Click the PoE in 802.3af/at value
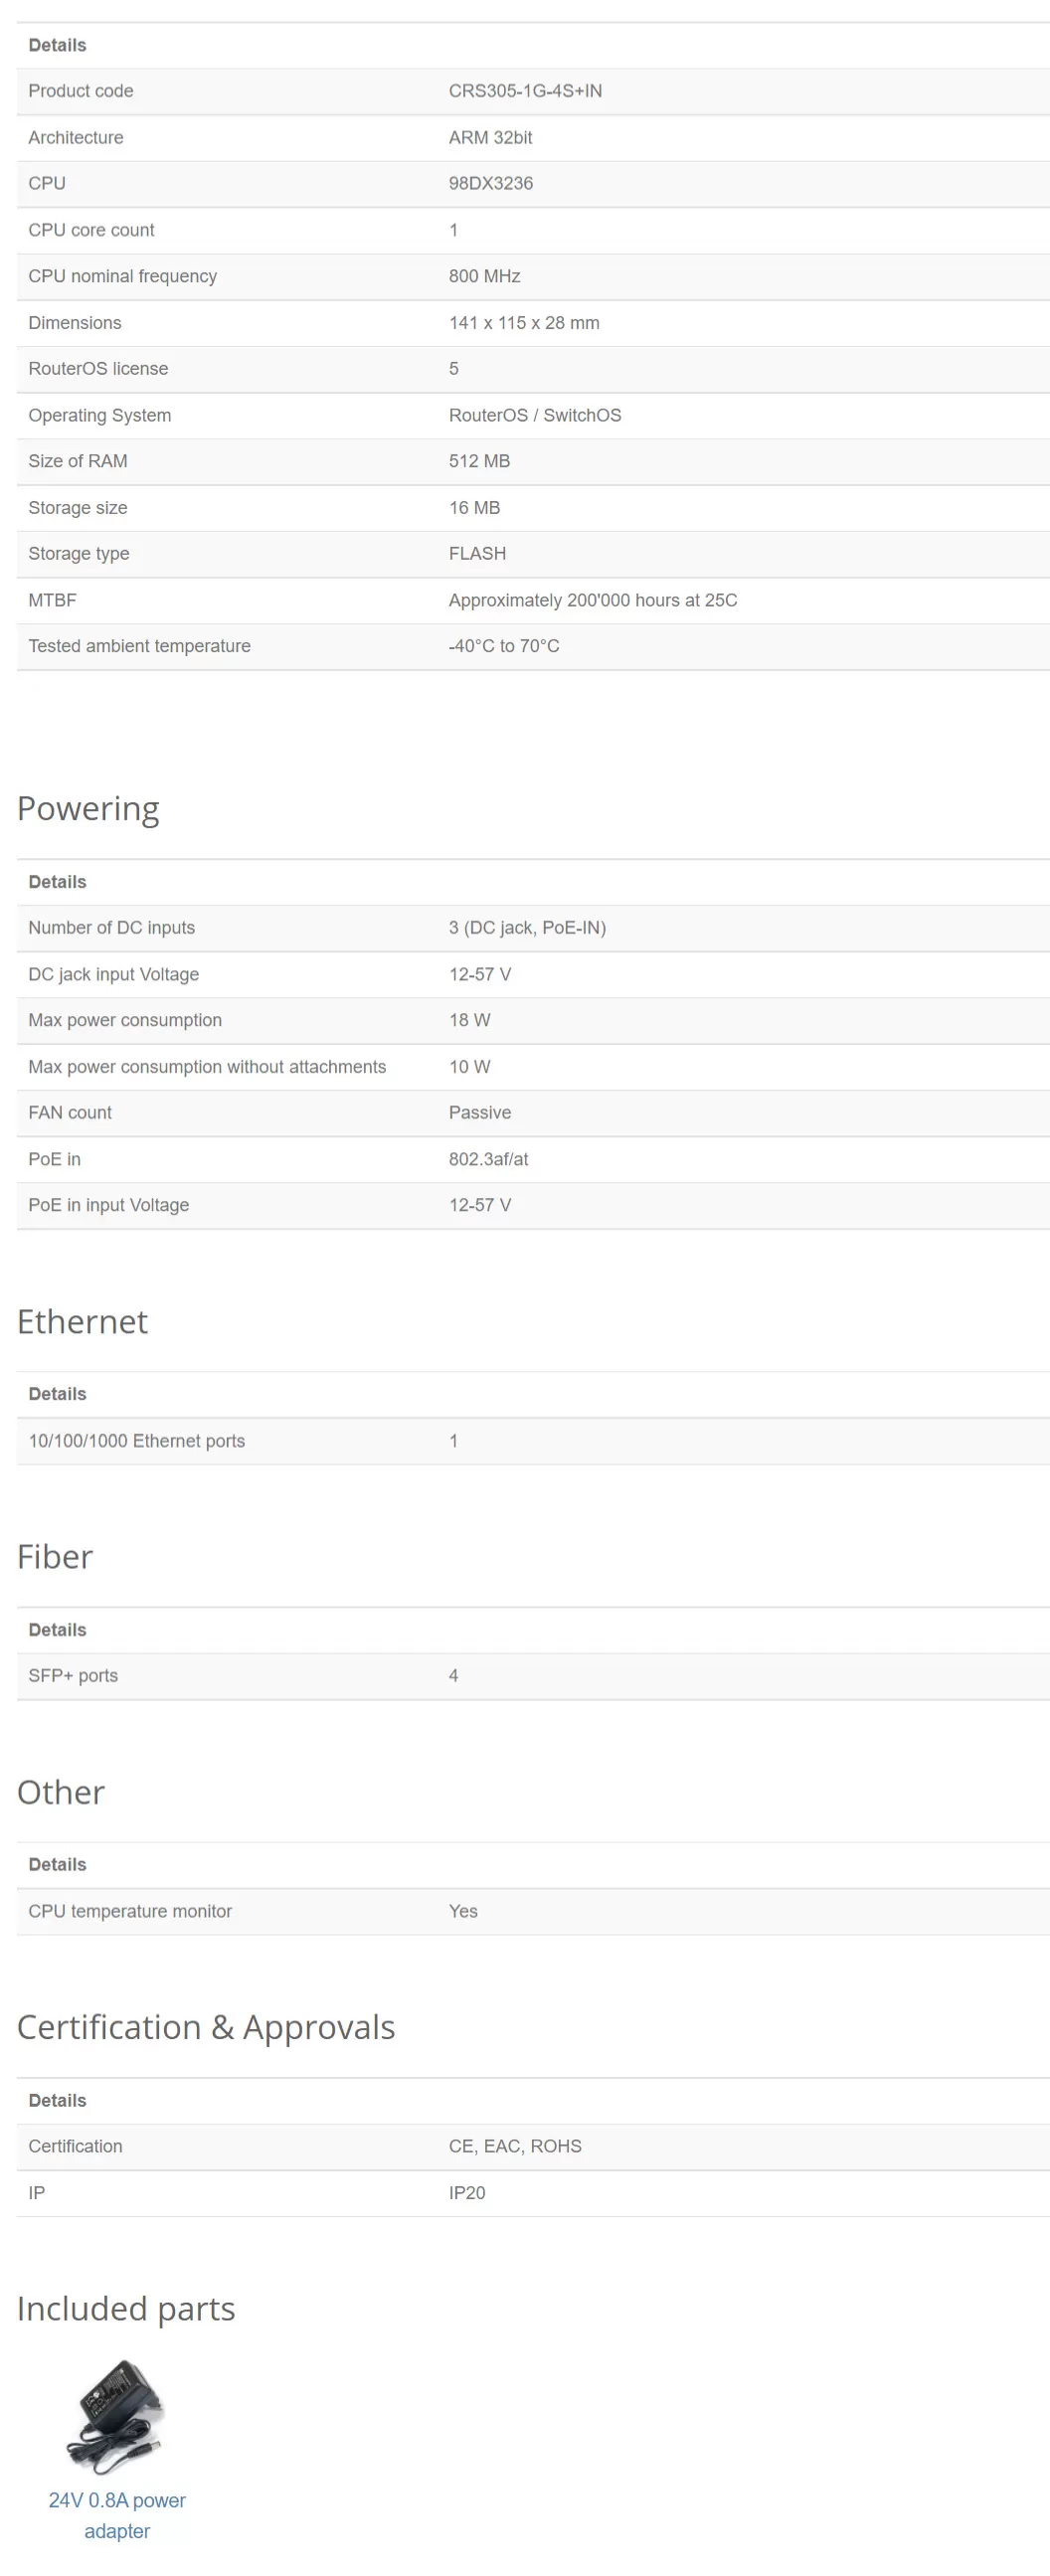 488,1159
